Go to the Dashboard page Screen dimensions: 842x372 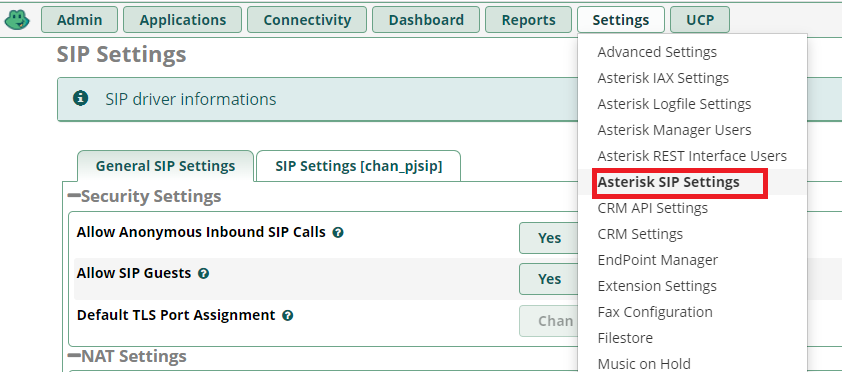426,20
